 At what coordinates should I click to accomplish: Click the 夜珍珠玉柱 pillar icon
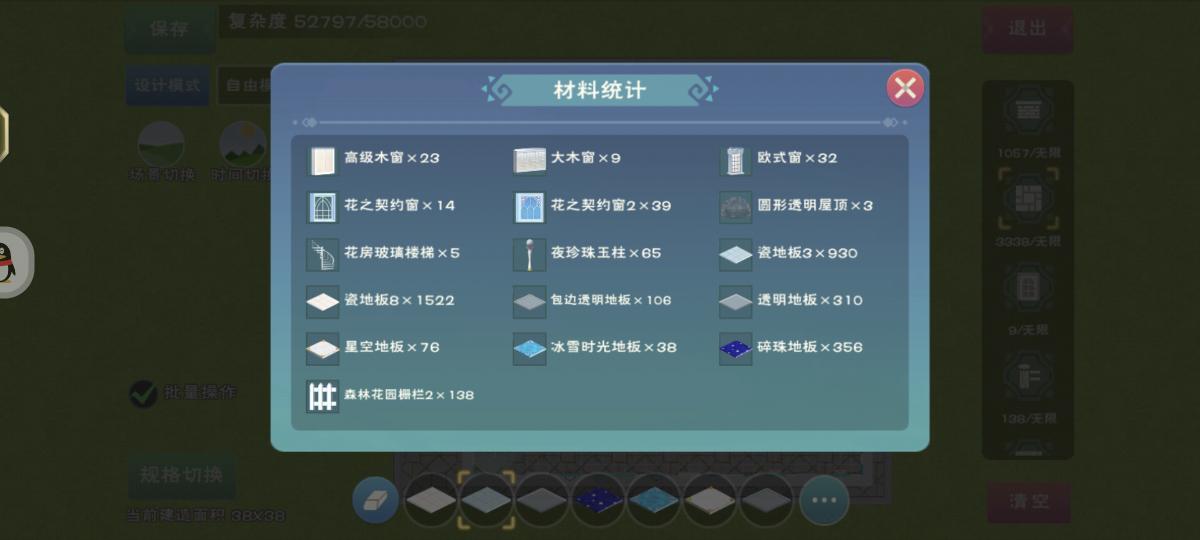(529, 255)
